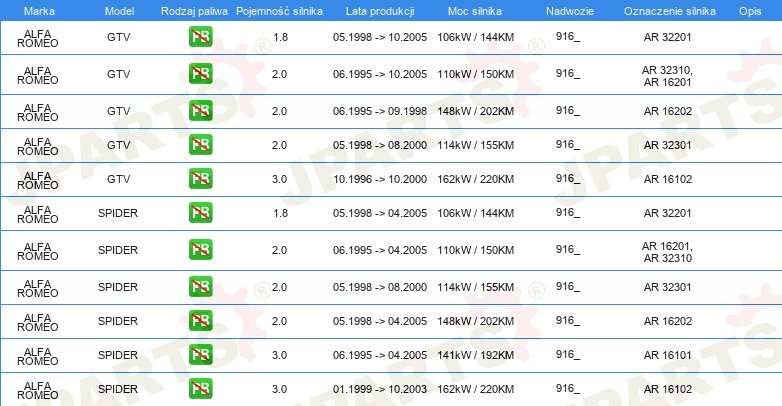Click ALFA ROMEO in GTV 1.8 row
This screenshot has width=782, height=406.
(x=38, y=38)
